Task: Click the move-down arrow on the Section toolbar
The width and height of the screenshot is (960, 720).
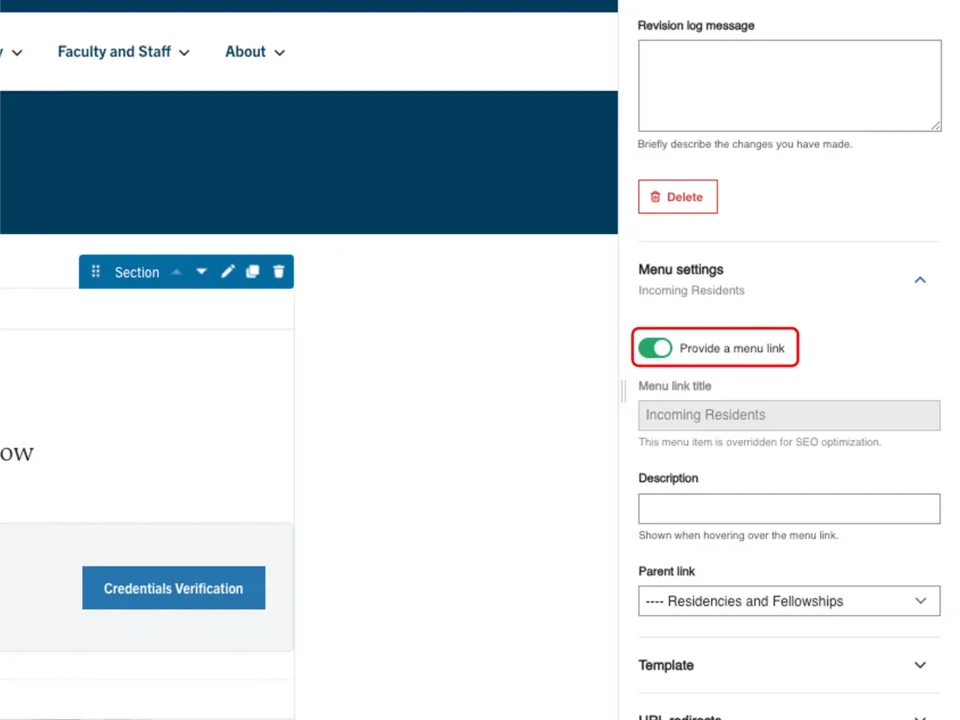Action: coord(201,272)
